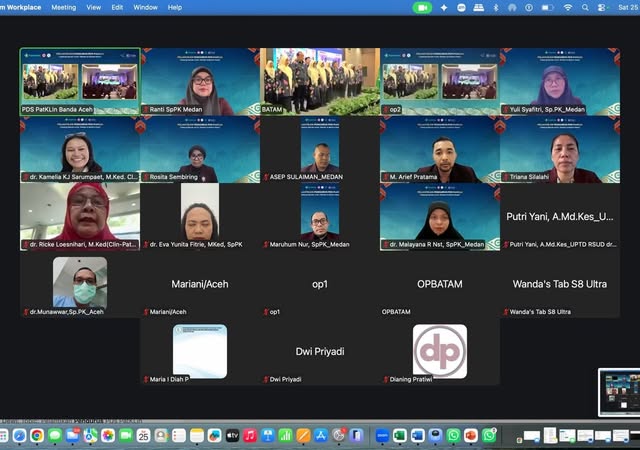Click Dianing Pratiwi's dp avatar
Viewport: 640px width, 450px height.
coord(440,352)
